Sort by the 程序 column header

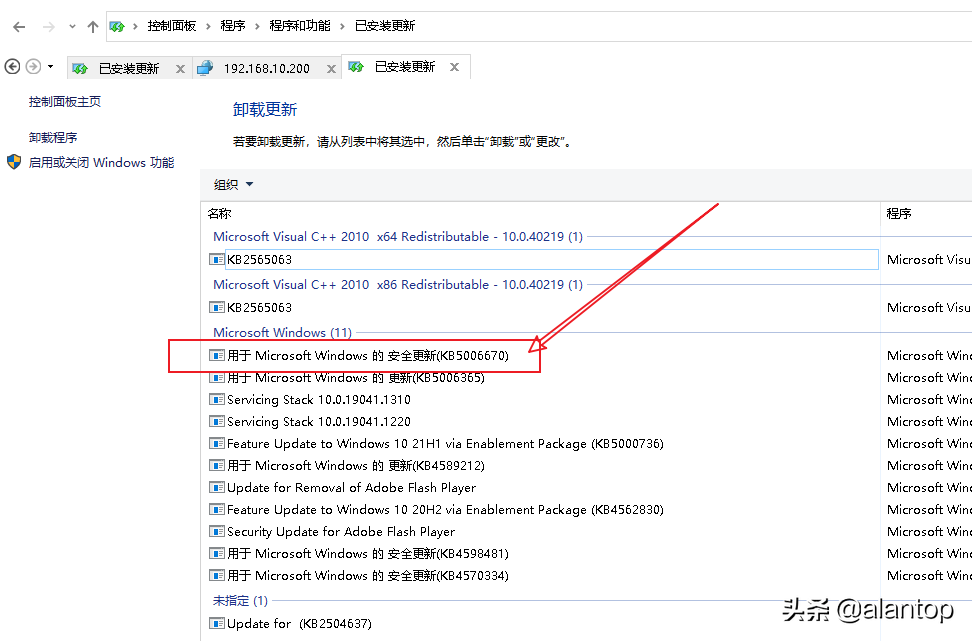[x=899, y=214]
